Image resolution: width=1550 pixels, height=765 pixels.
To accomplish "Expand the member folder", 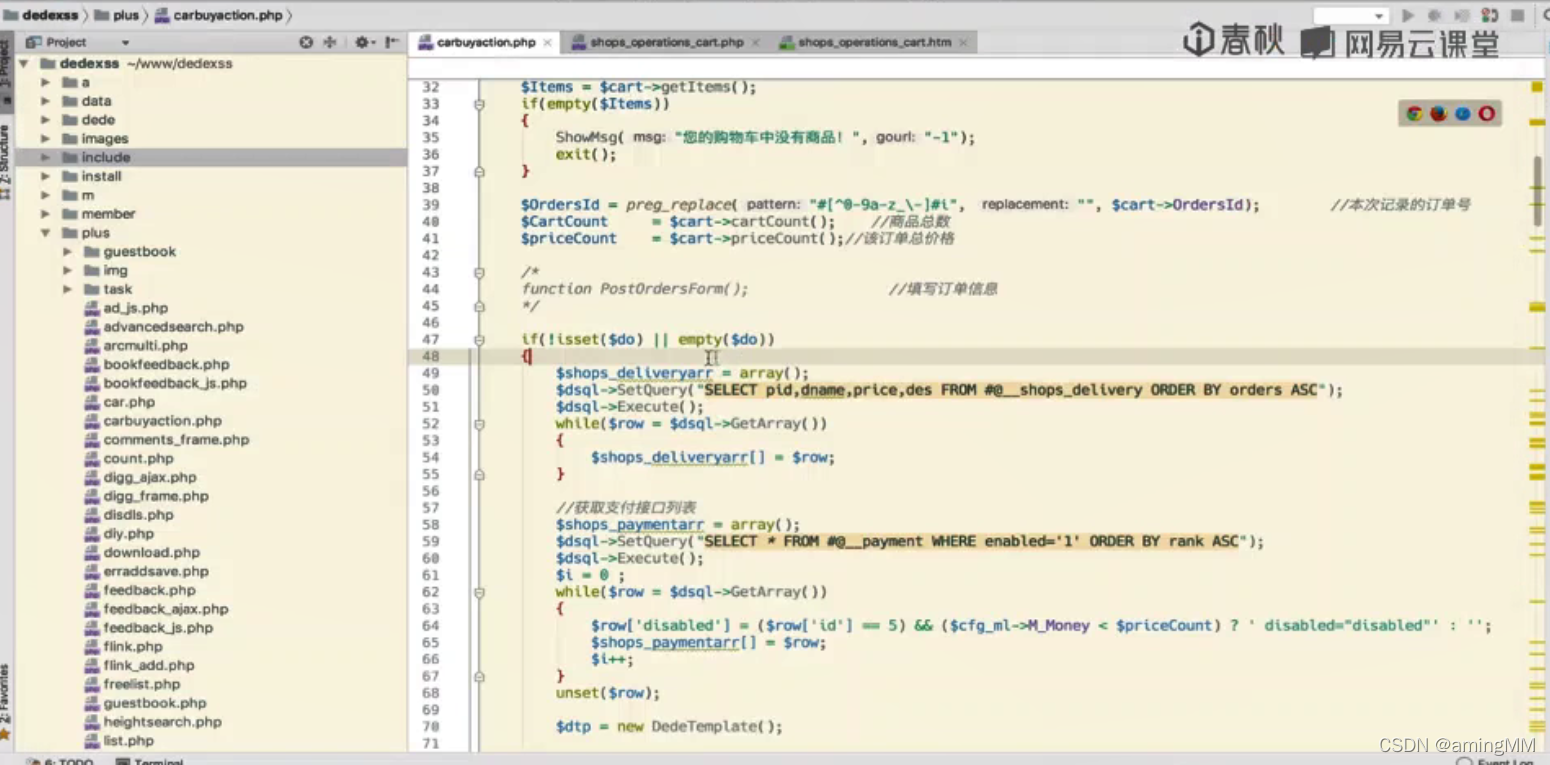I will pyautogui.click(x=45, y=214).
